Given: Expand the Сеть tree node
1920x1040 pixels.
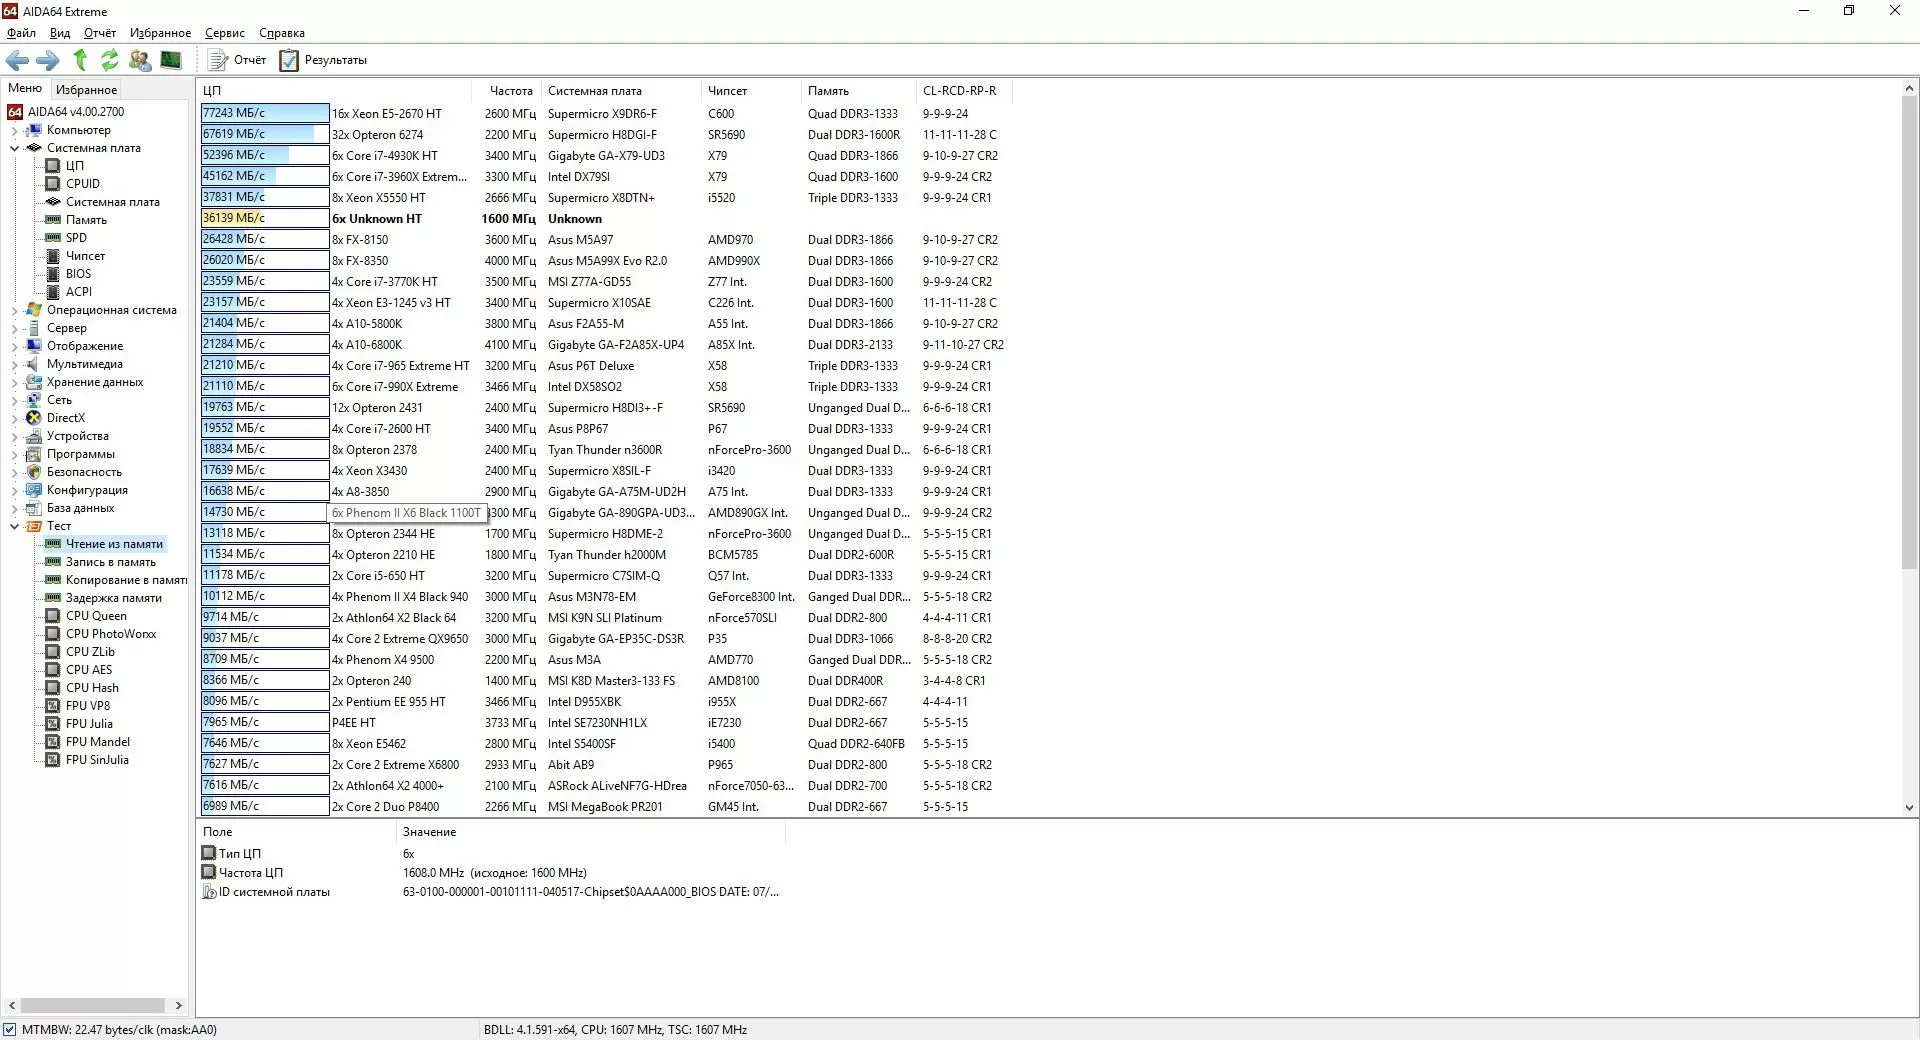Looking at the screenshot, I should click(14, 400).
